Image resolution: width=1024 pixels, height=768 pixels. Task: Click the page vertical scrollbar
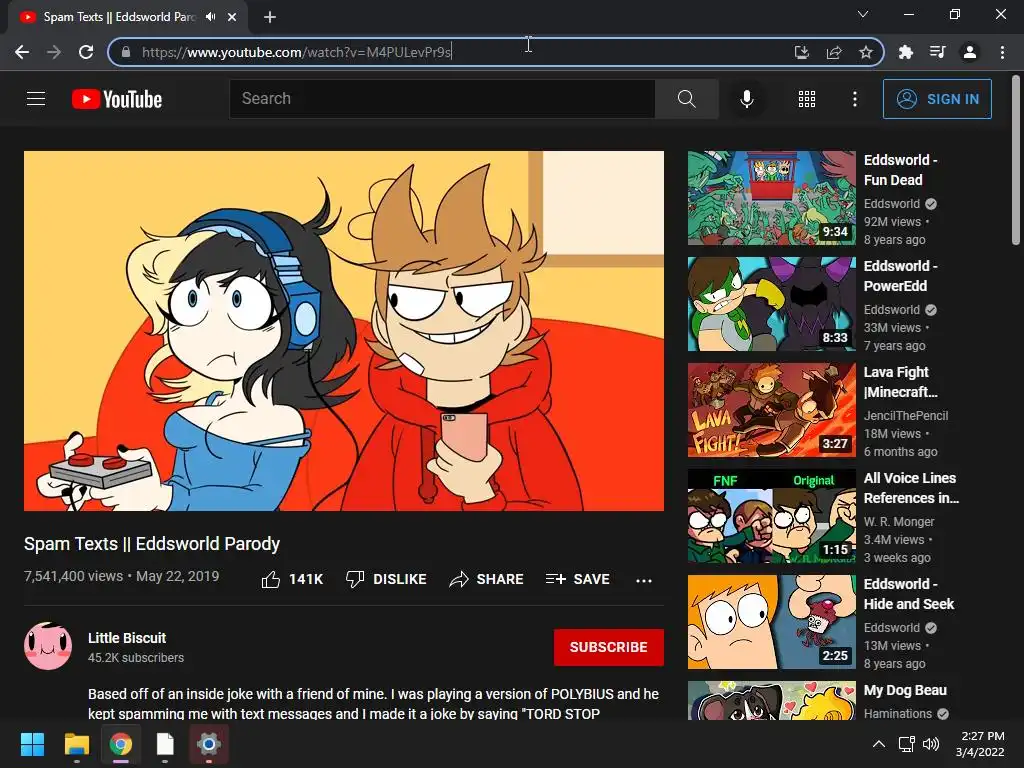1016,160
